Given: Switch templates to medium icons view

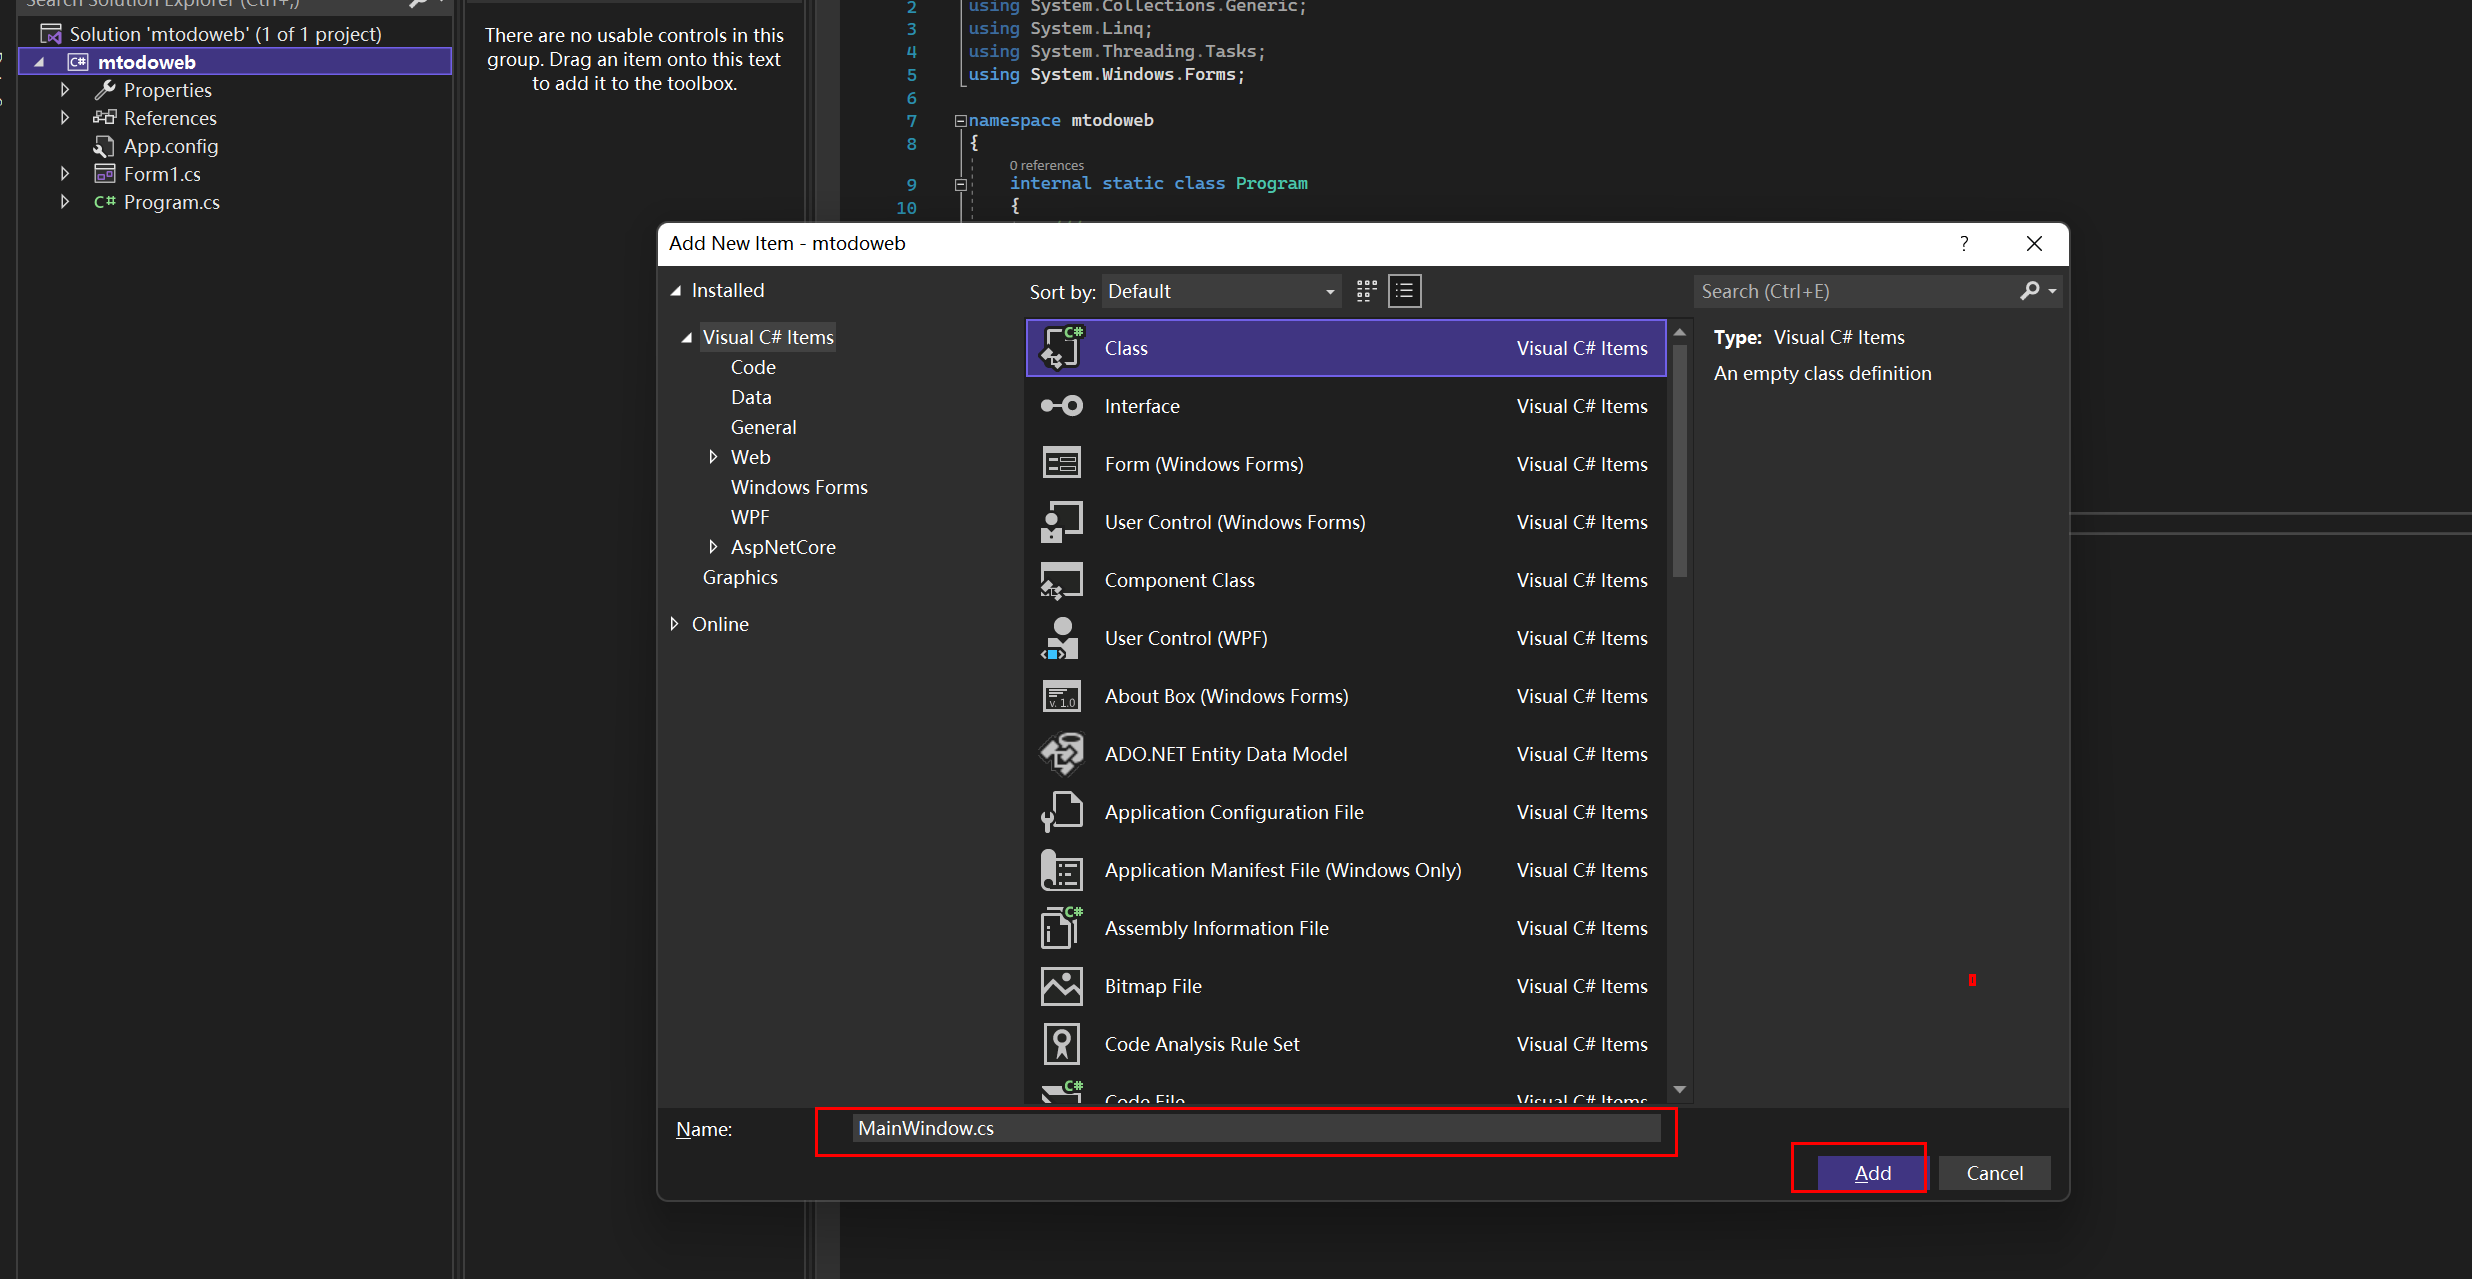Looking at the screenshot, I should click(1365, 291).
